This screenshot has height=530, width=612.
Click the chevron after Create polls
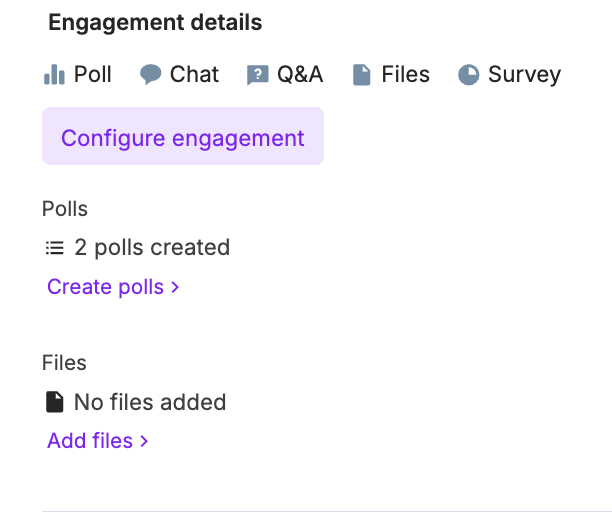(175, 287)
